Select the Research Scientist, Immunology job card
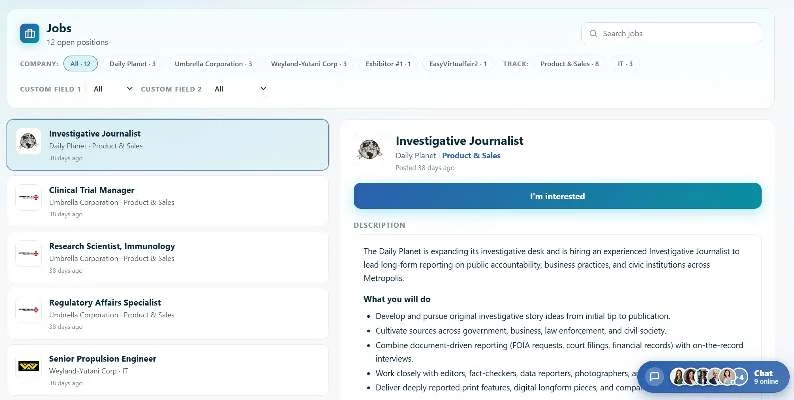 point(168,257)
